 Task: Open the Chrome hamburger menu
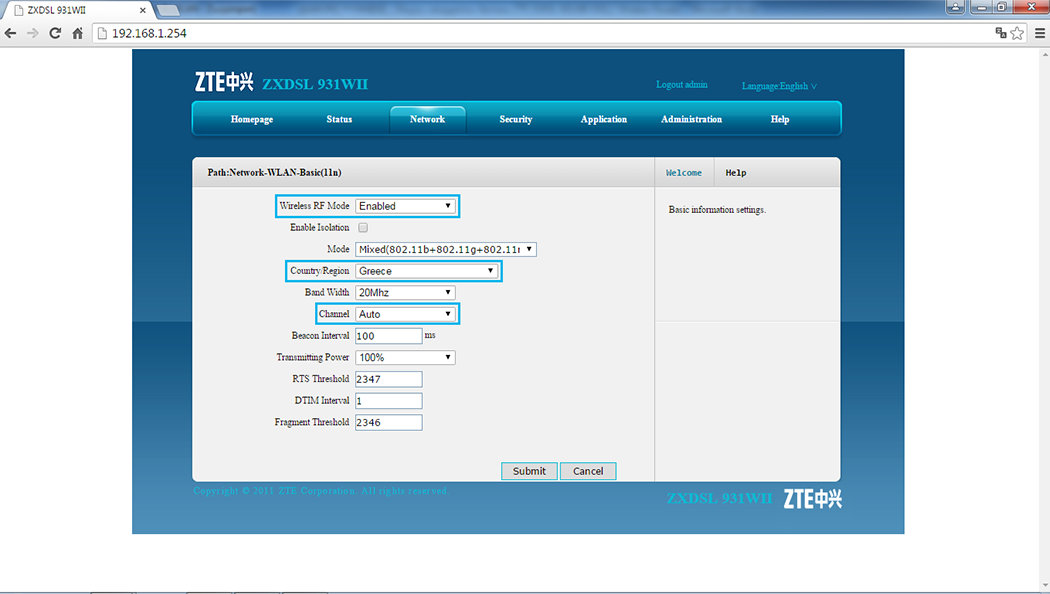[1040, 33]
